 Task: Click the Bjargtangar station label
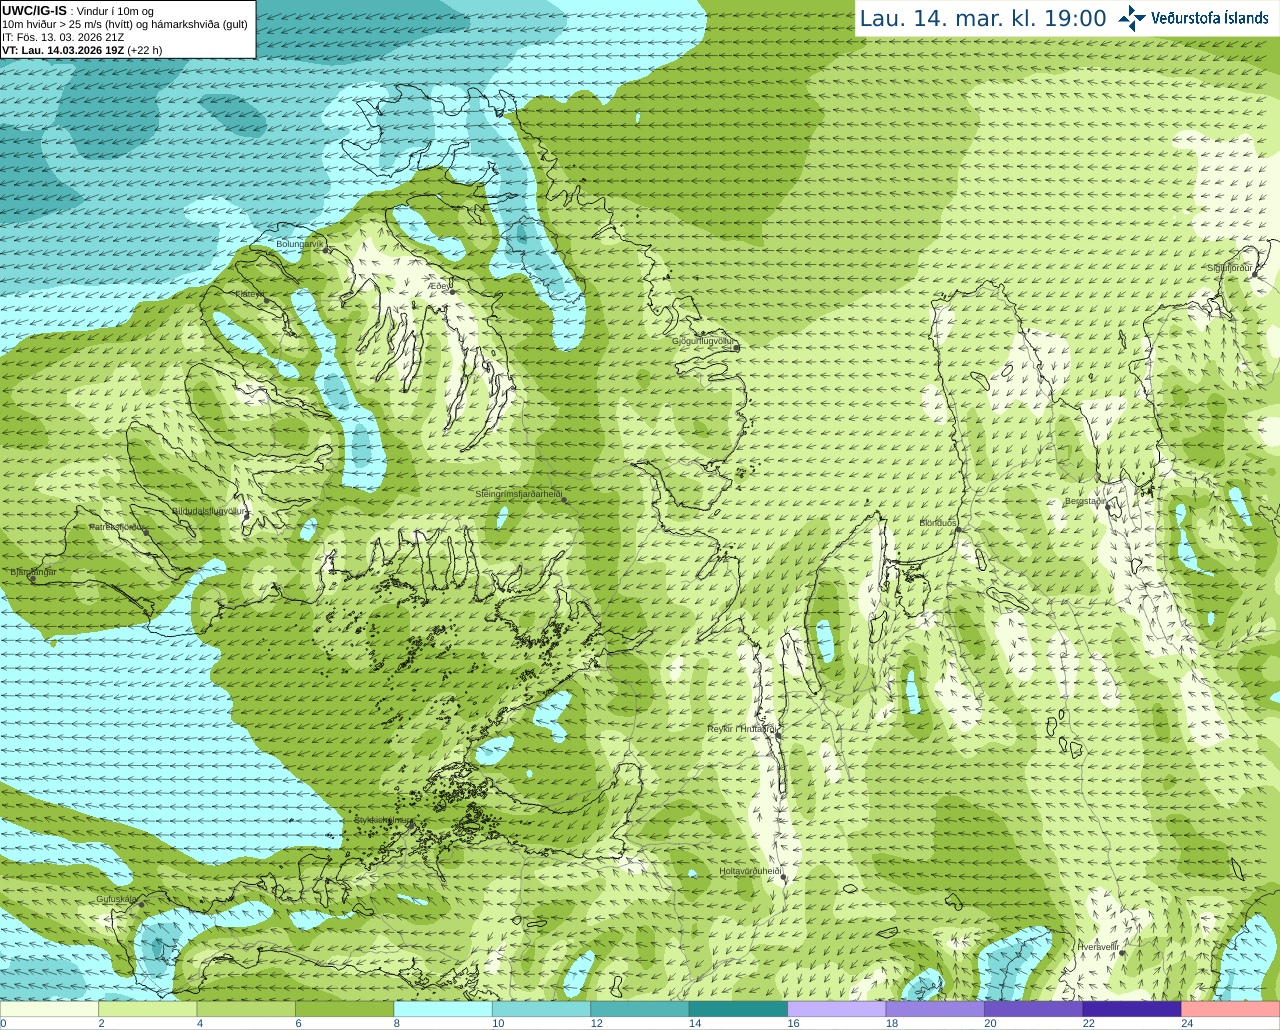click(x=33, y=572)
